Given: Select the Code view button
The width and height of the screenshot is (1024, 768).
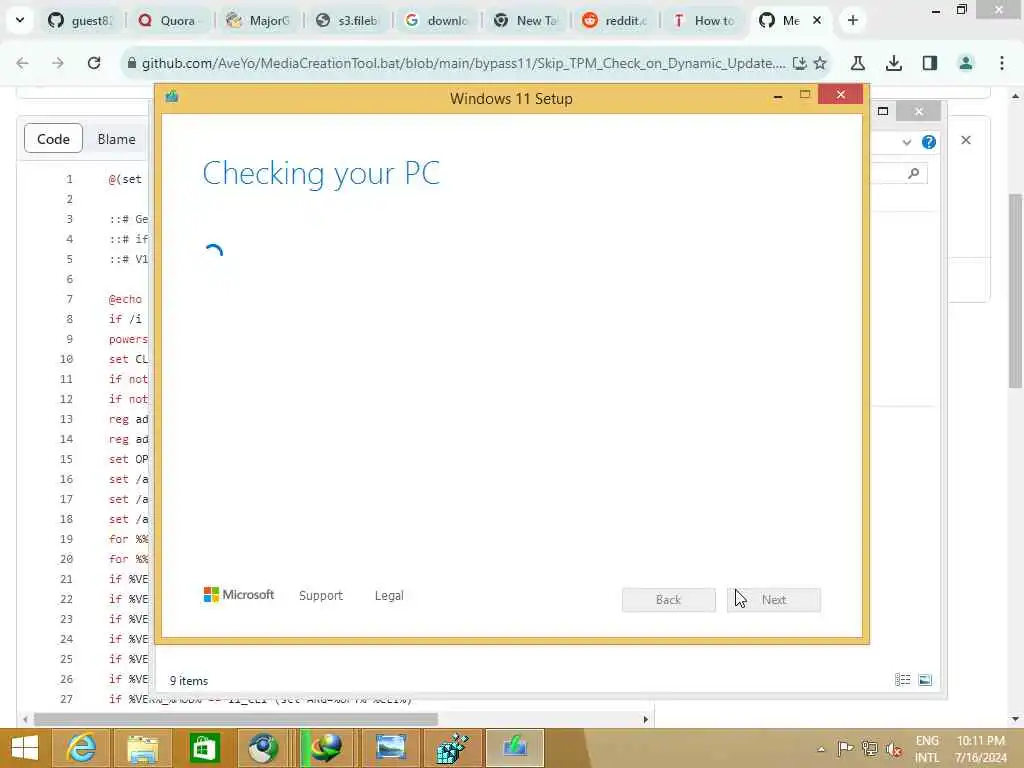Looking at the screenshot, I should click(x=54, y=138).
